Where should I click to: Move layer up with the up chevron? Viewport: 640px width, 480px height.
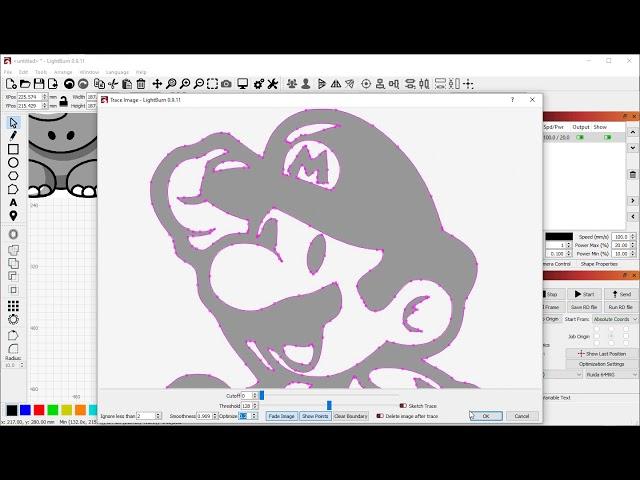click(633, 132)
